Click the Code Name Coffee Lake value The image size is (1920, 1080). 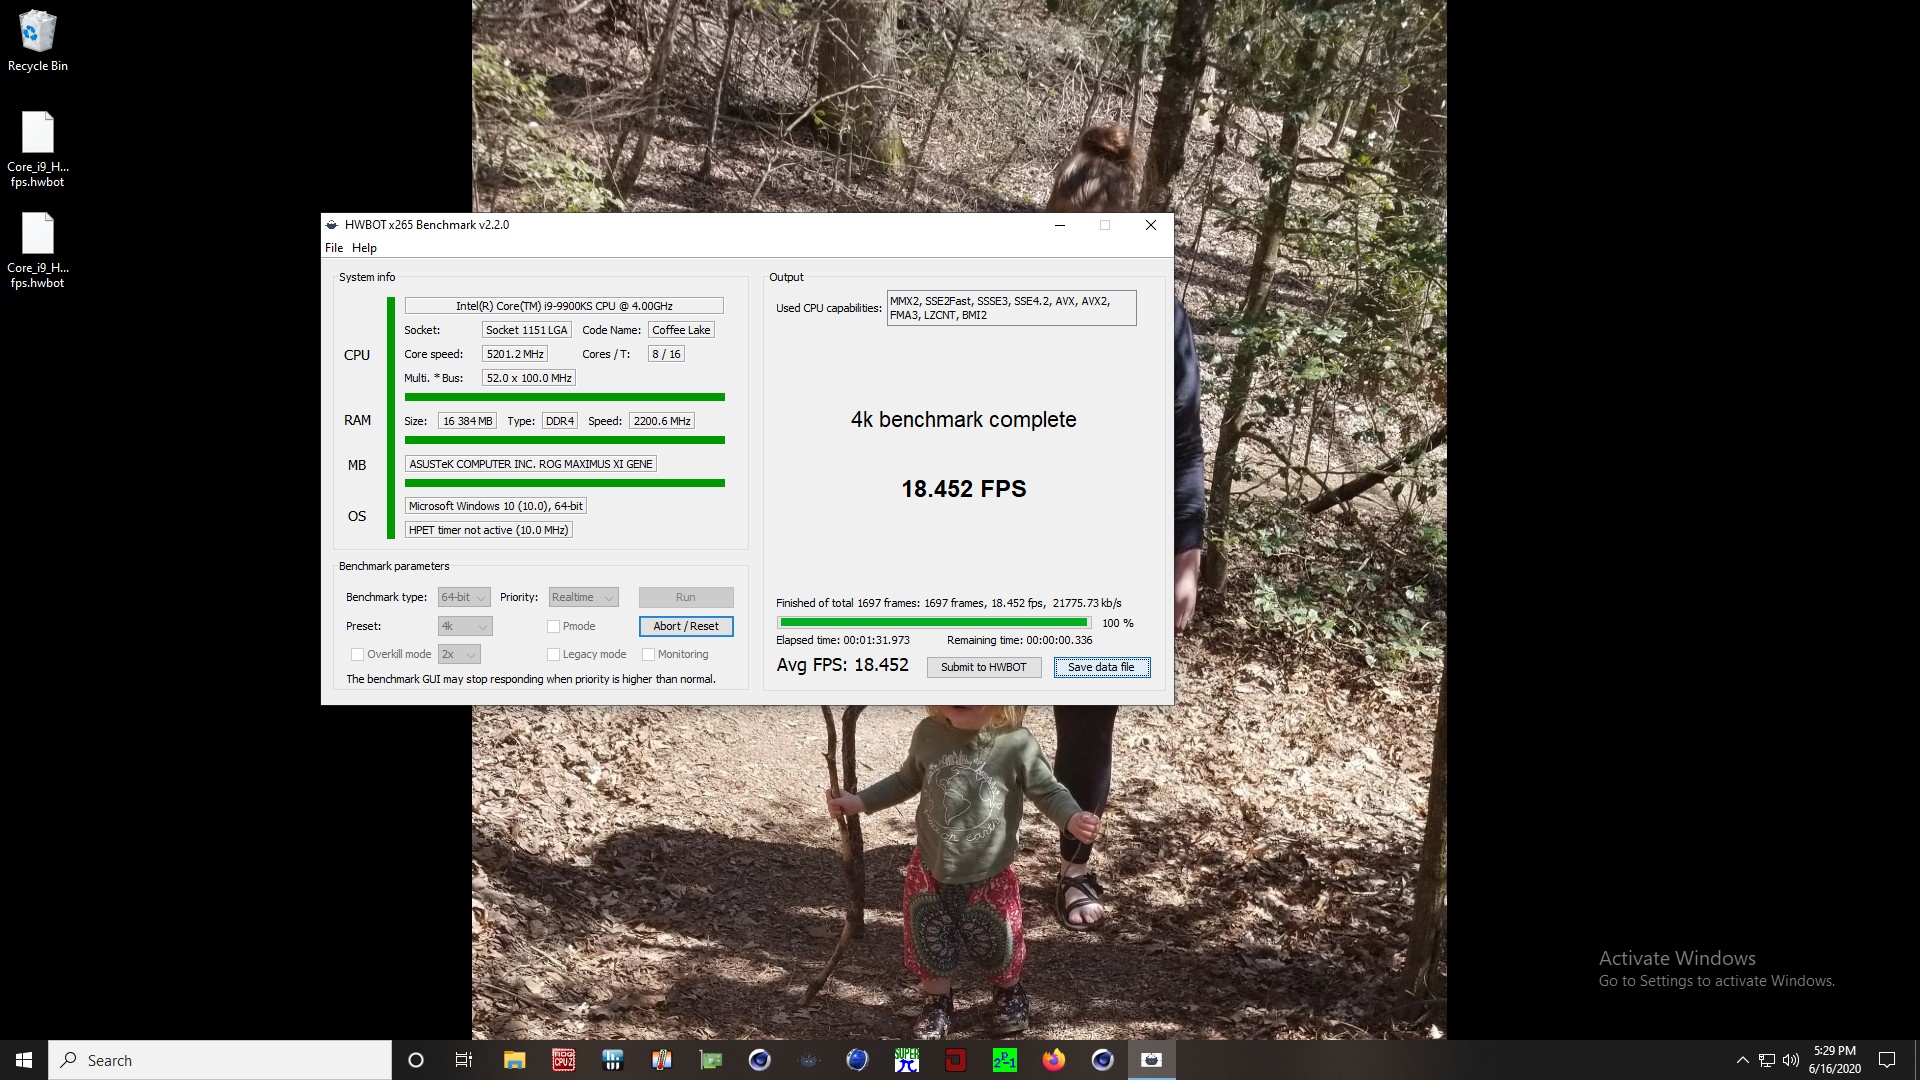coord(681,330)
